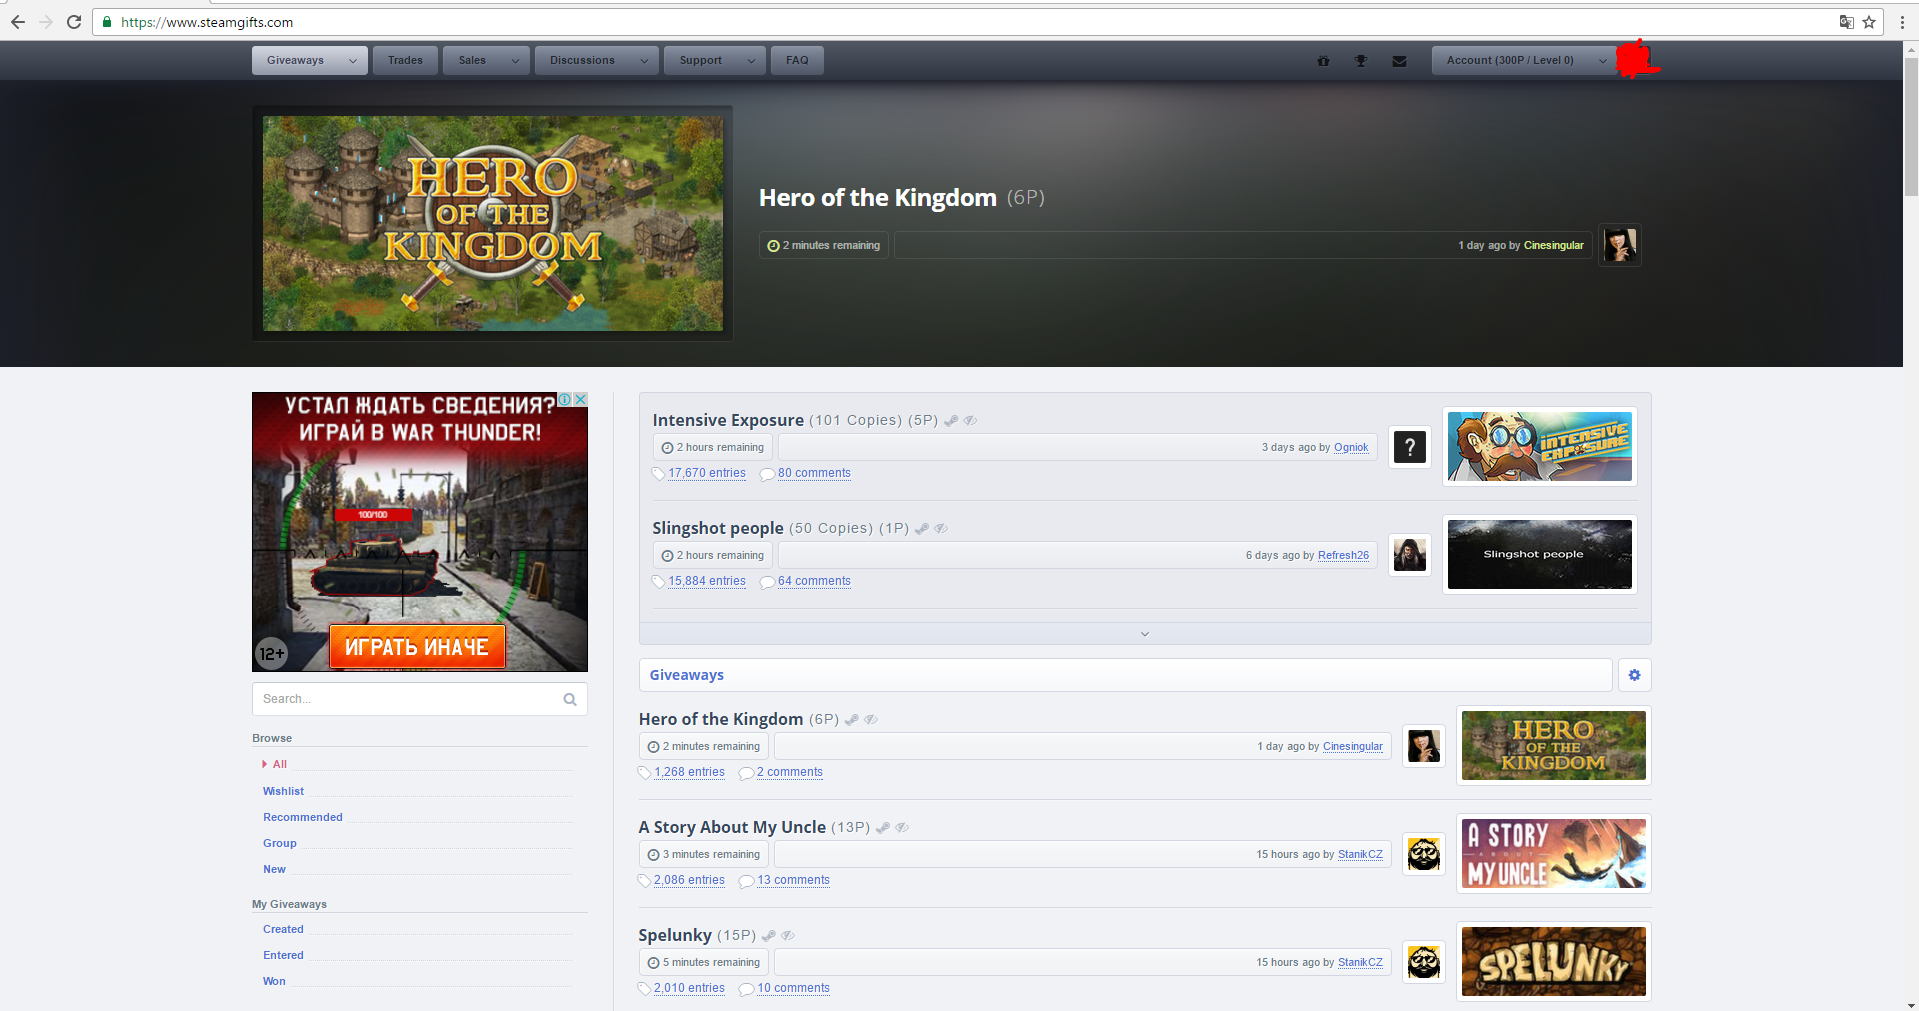This screenshot has height=1011, width=1919.
Task: Open Cinesingular's avatar in the giveaways list
Action: coord(1424,746)
